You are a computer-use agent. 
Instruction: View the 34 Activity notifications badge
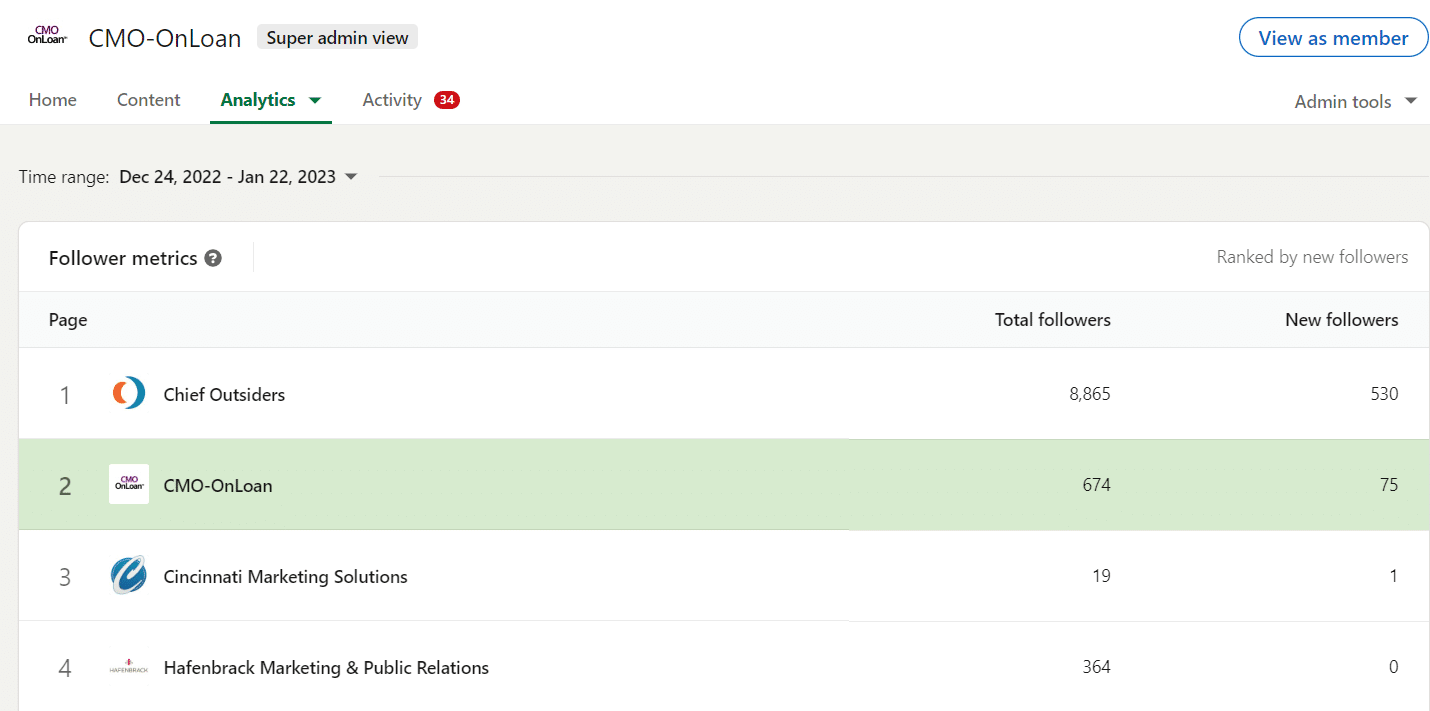pos(447,100)
